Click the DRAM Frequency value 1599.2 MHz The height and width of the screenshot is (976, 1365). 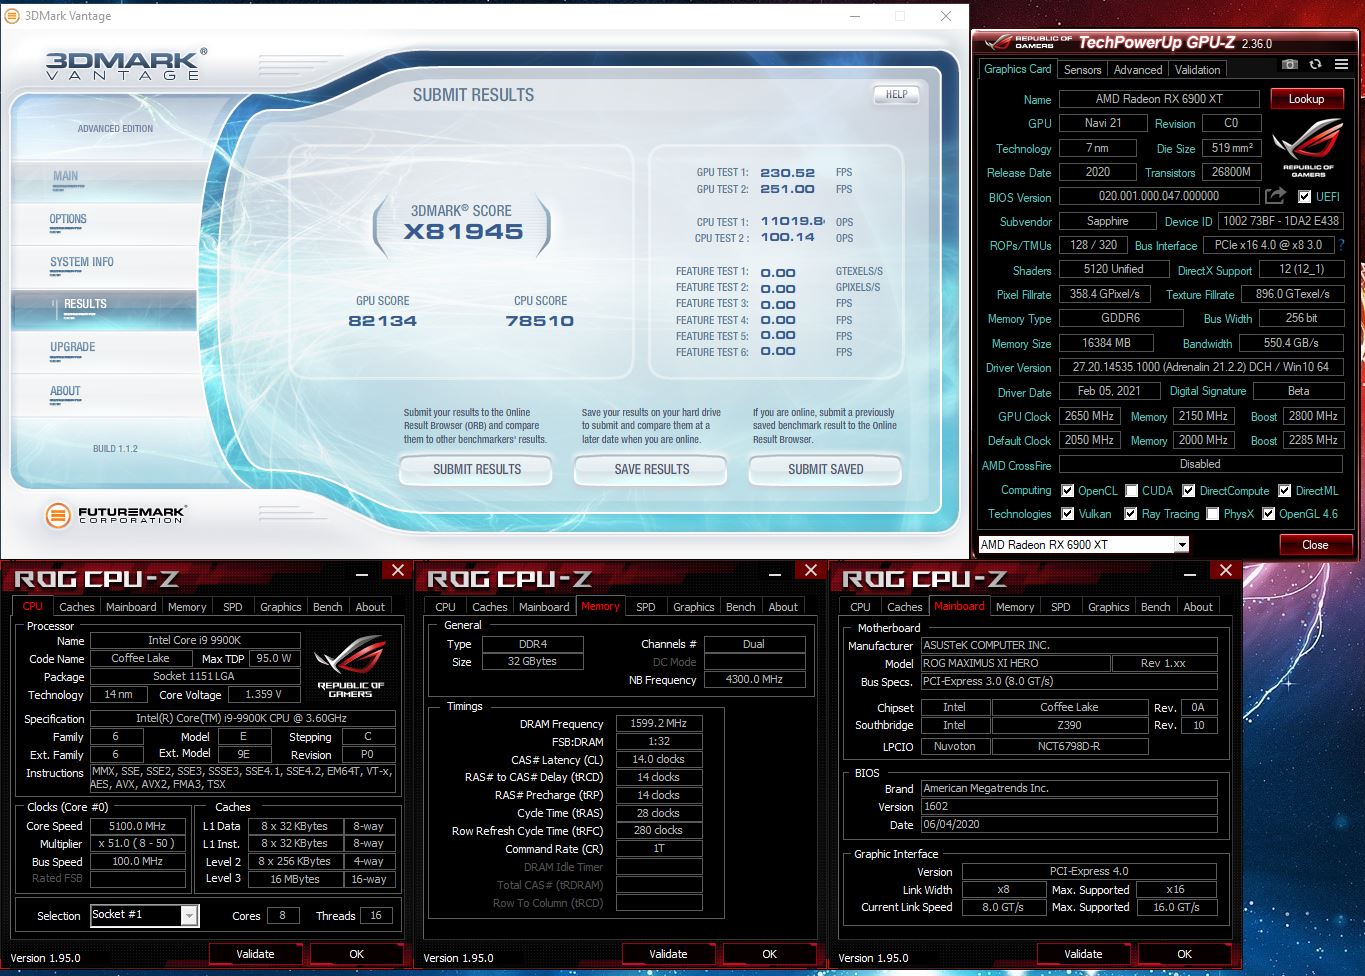coord(659,723)
